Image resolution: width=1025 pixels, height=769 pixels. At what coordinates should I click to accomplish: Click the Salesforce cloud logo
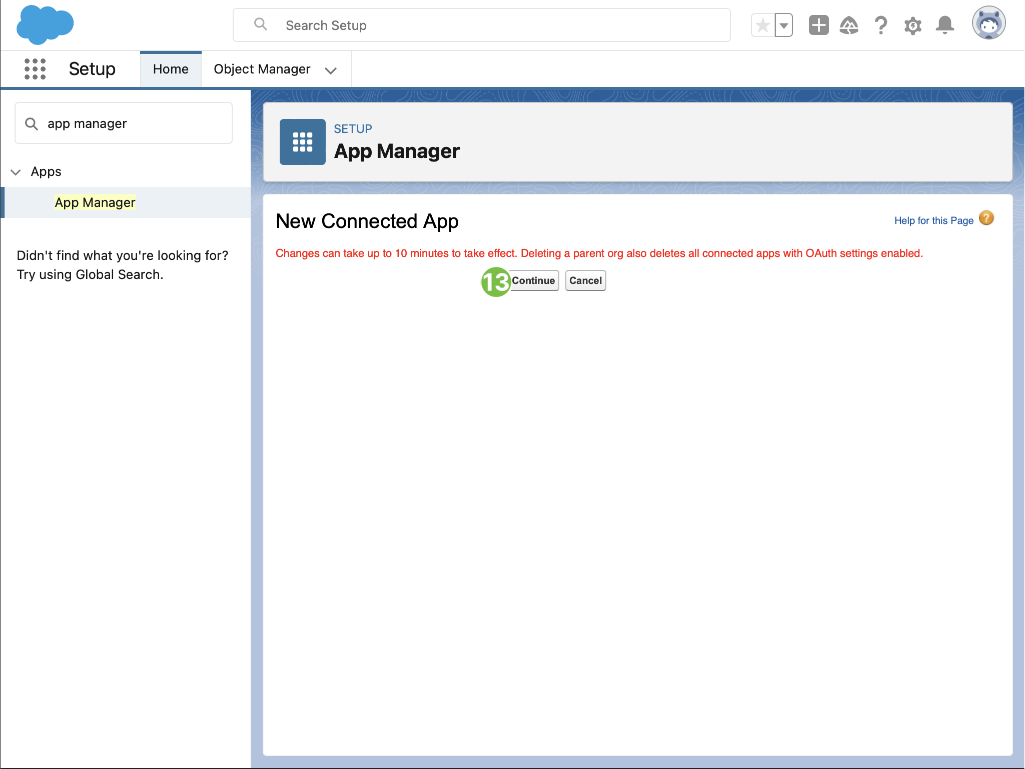click(45, 25)
